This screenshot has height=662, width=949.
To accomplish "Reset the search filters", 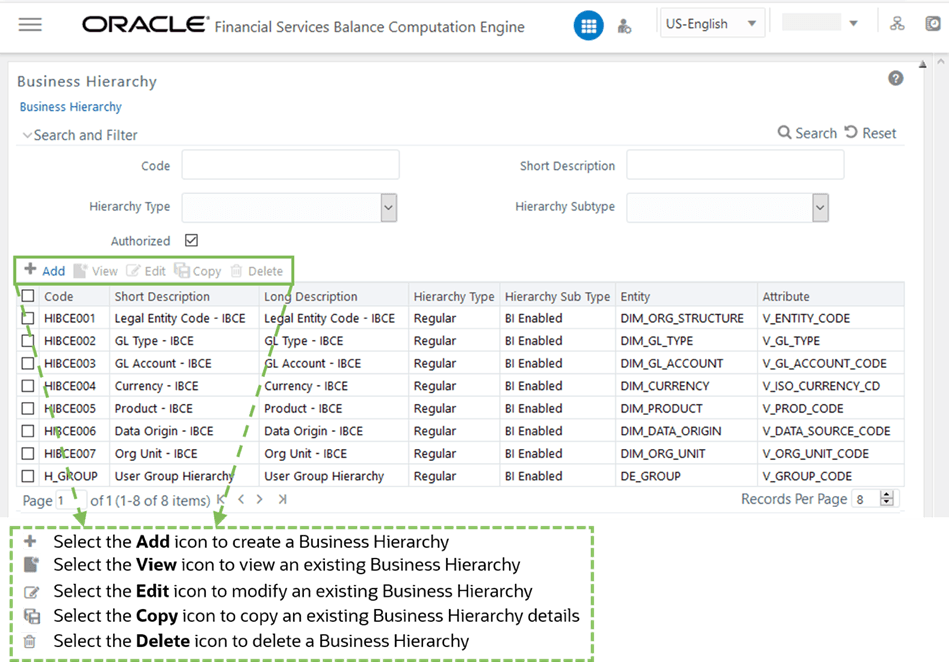I will [x=870, y=133].
